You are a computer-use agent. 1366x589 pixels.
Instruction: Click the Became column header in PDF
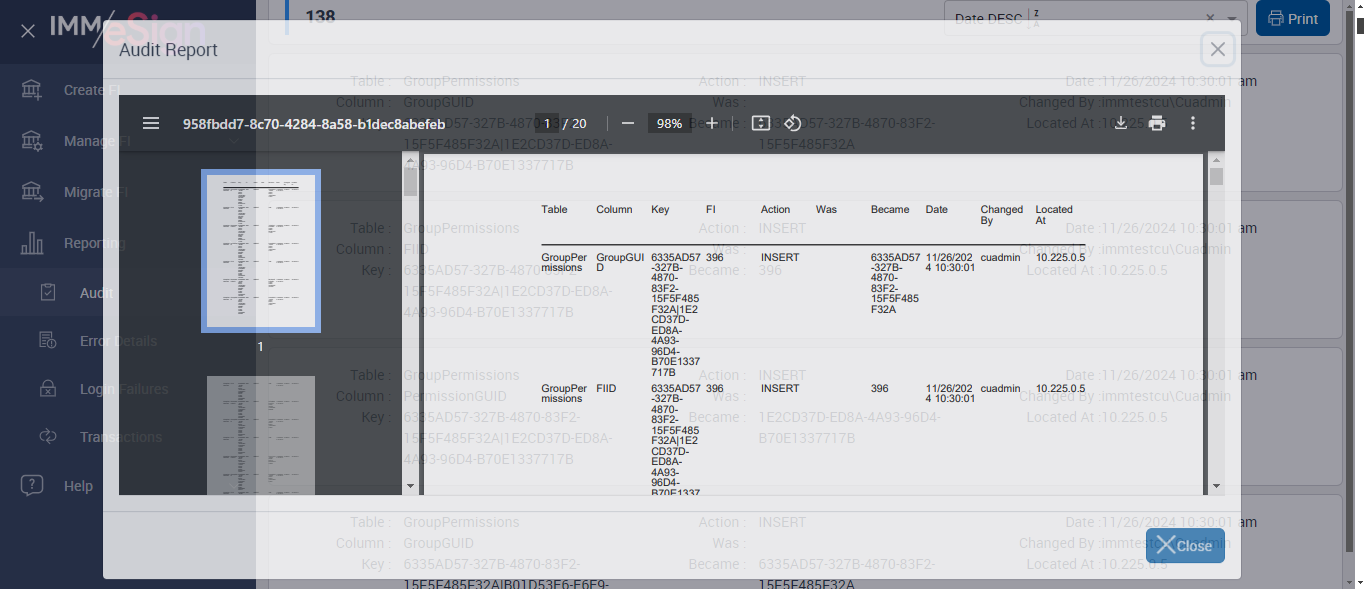[890, 210]
